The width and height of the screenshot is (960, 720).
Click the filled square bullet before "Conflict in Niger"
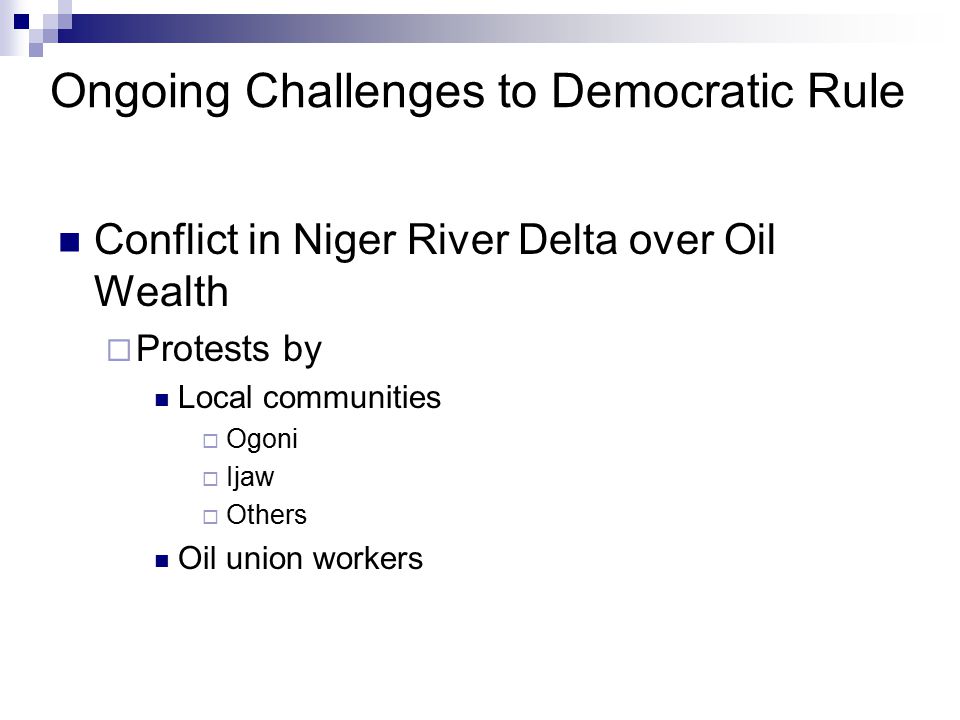point(70,242)
